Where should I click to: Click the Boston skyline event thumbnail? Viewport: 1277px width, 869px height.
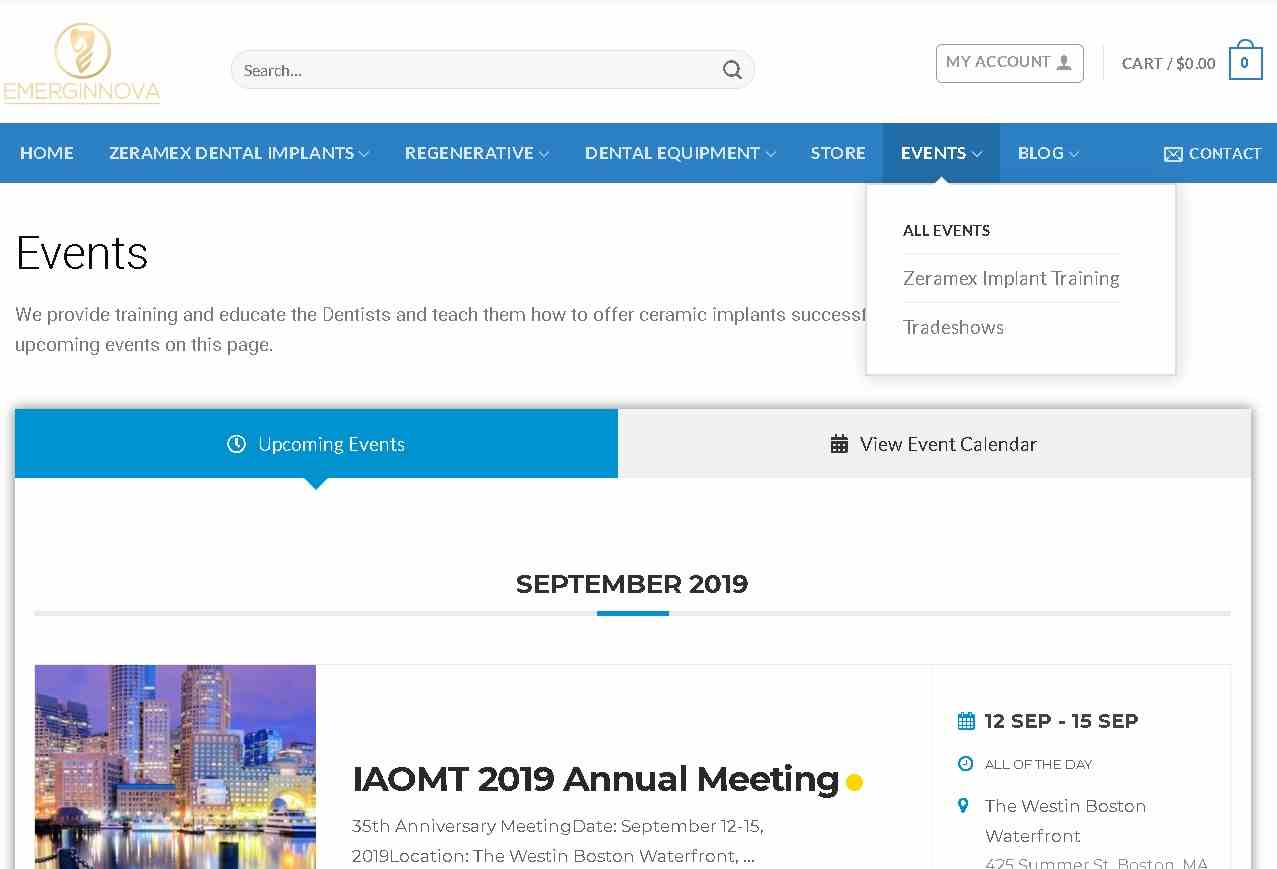[175, 766]
